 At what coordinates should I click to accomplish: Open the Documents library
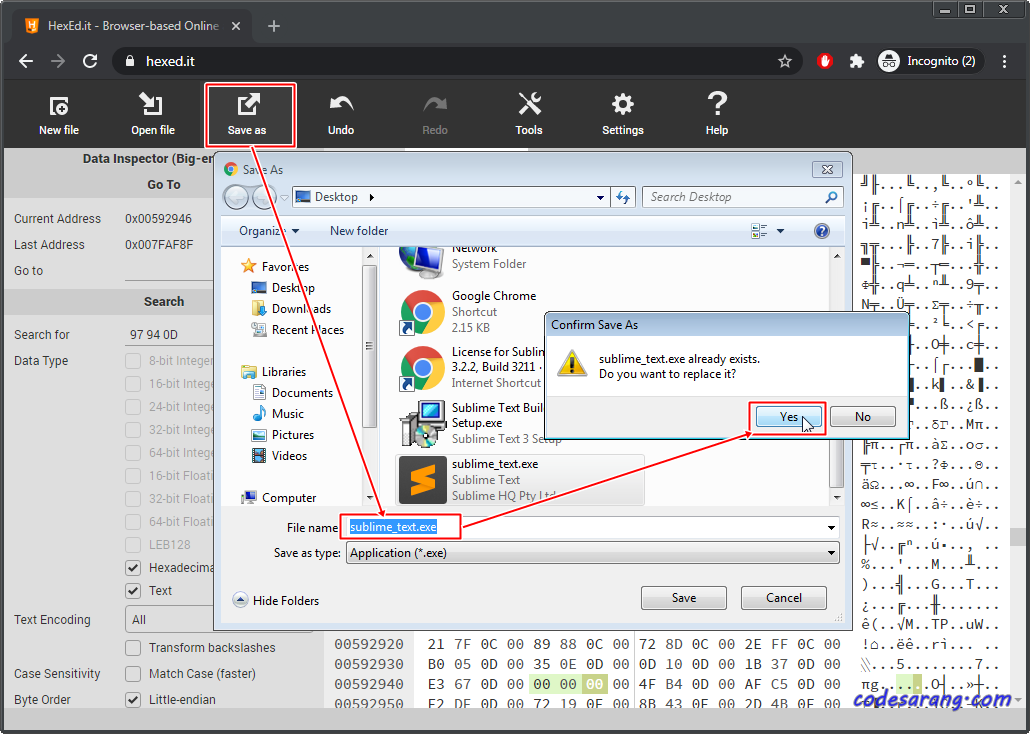tap(293, 393)
